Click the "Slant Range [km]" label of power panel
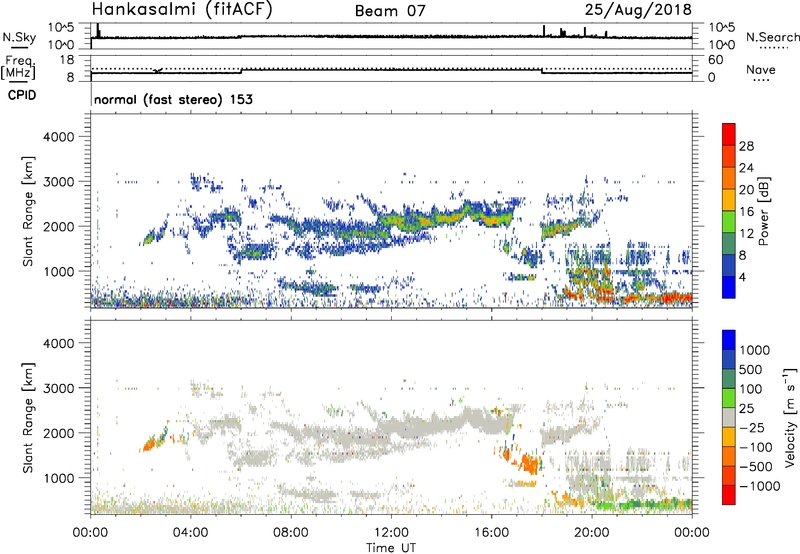The height and width of the screenshot is (554, 800). [x=28, y=211]
